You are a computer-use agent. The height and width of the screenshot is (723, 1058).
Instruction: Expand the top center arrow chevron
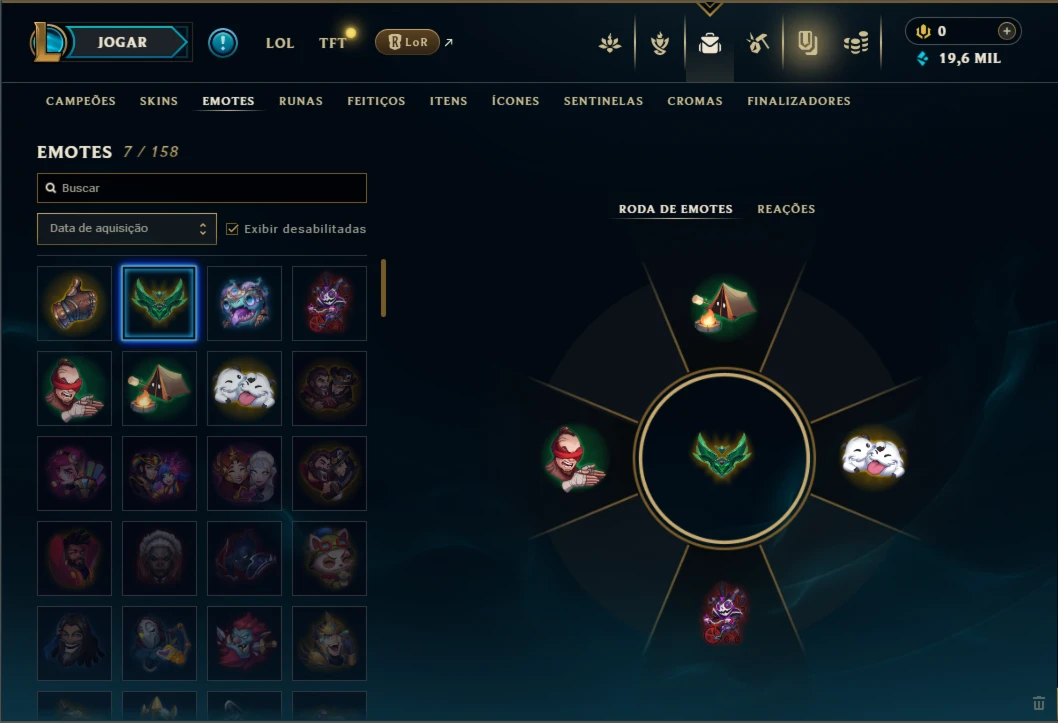(x=709, y=8)
